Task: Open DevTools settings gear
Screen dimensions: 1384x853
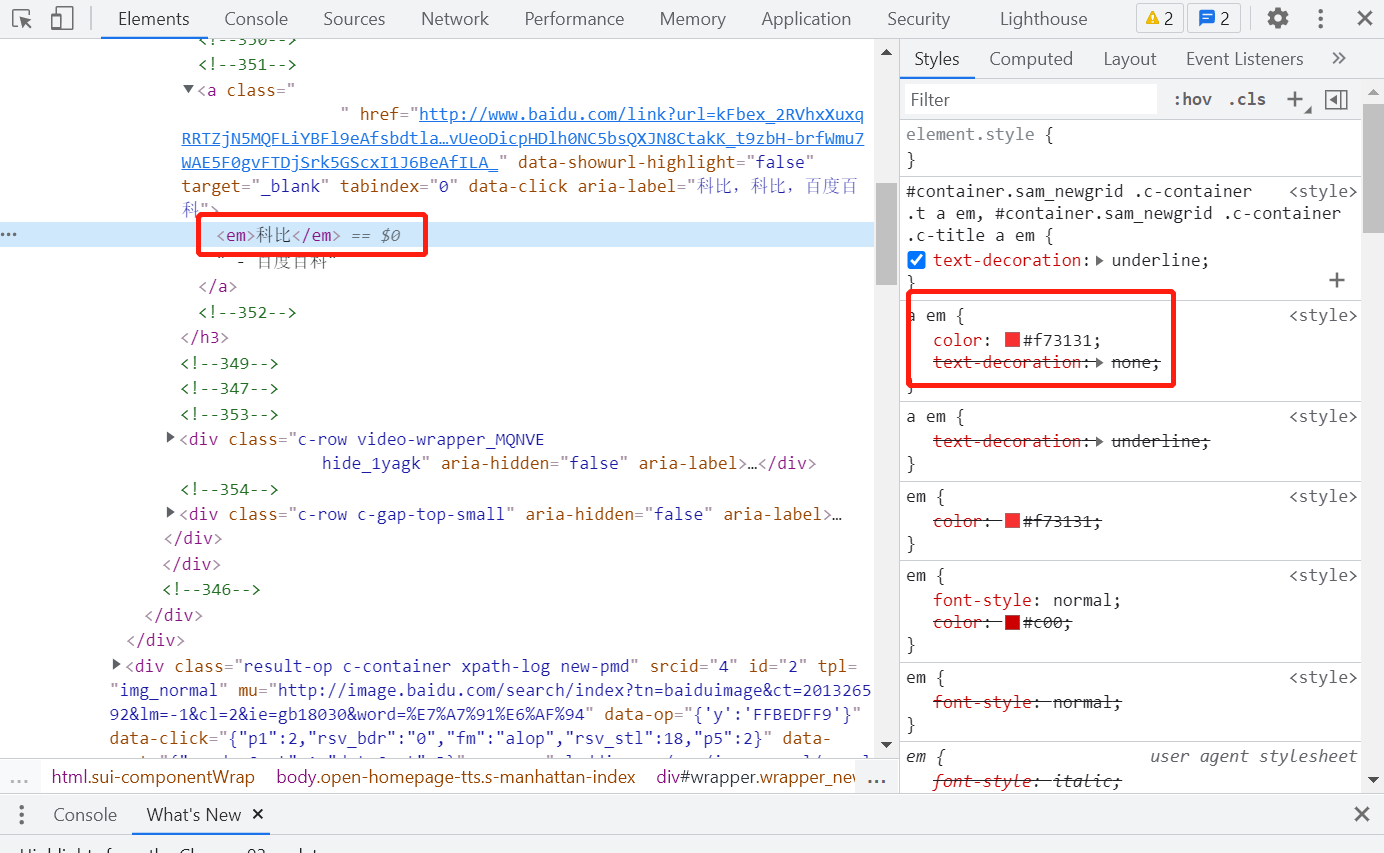Action: click(1278, 18)
